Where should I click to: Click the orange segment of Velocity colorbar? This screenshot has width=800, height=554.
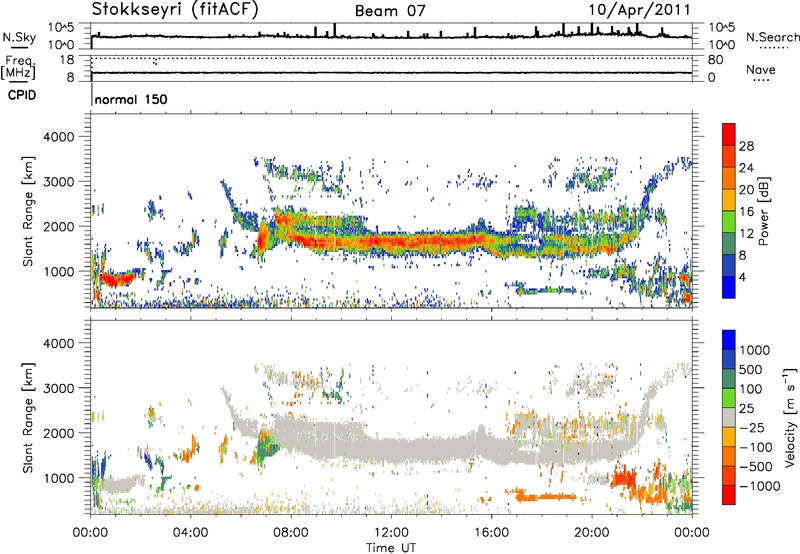click(x=729, y=457)
